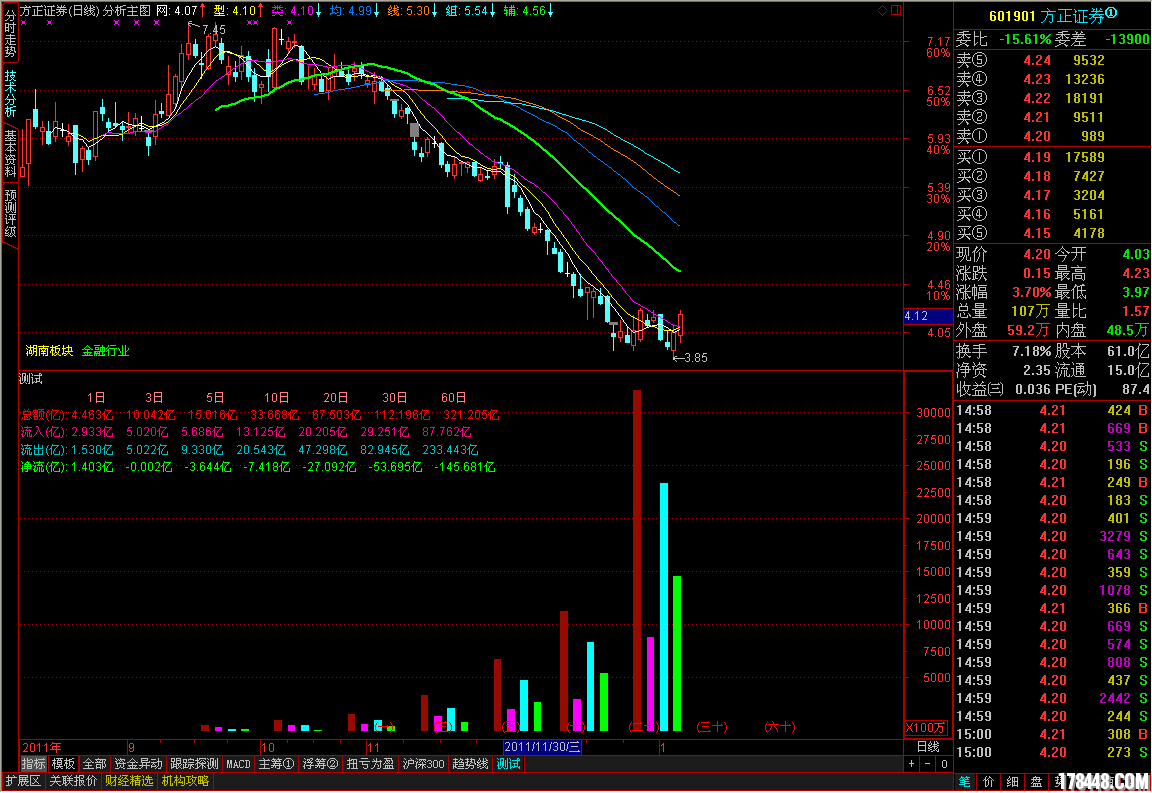This screenshot has height=793, width=1152.
Task: Open the 财经精选 bottom tab
Action: (x=129, y=781)
